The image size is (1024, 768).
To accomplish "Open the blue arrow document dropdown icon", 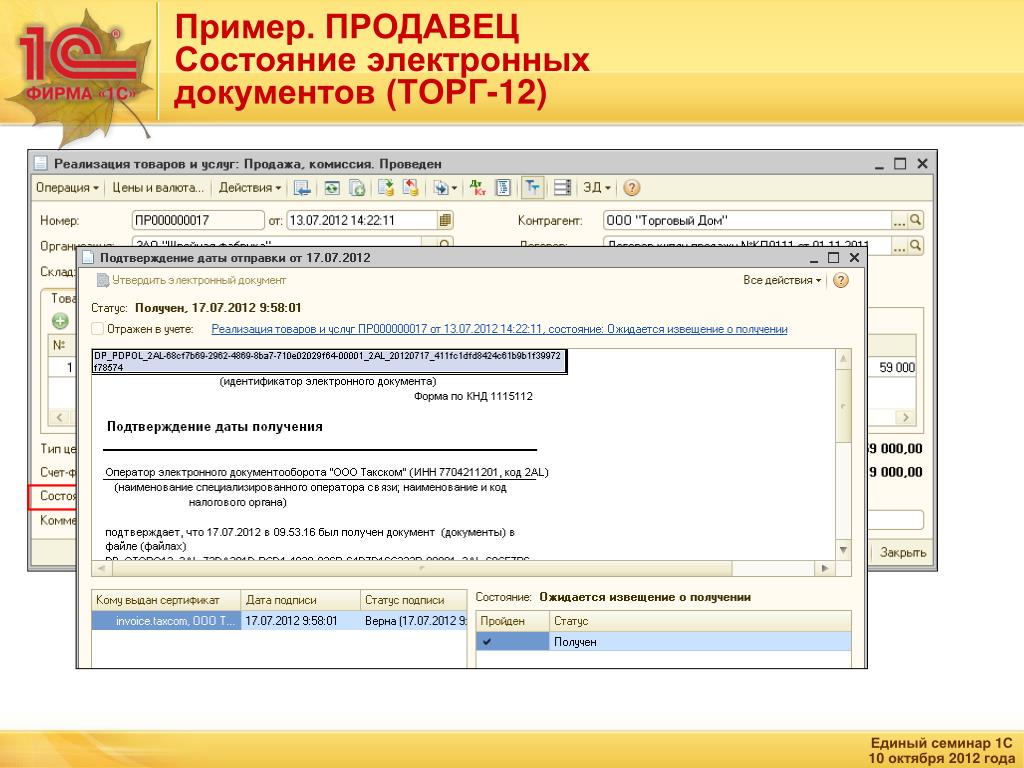I will [445, 188].
